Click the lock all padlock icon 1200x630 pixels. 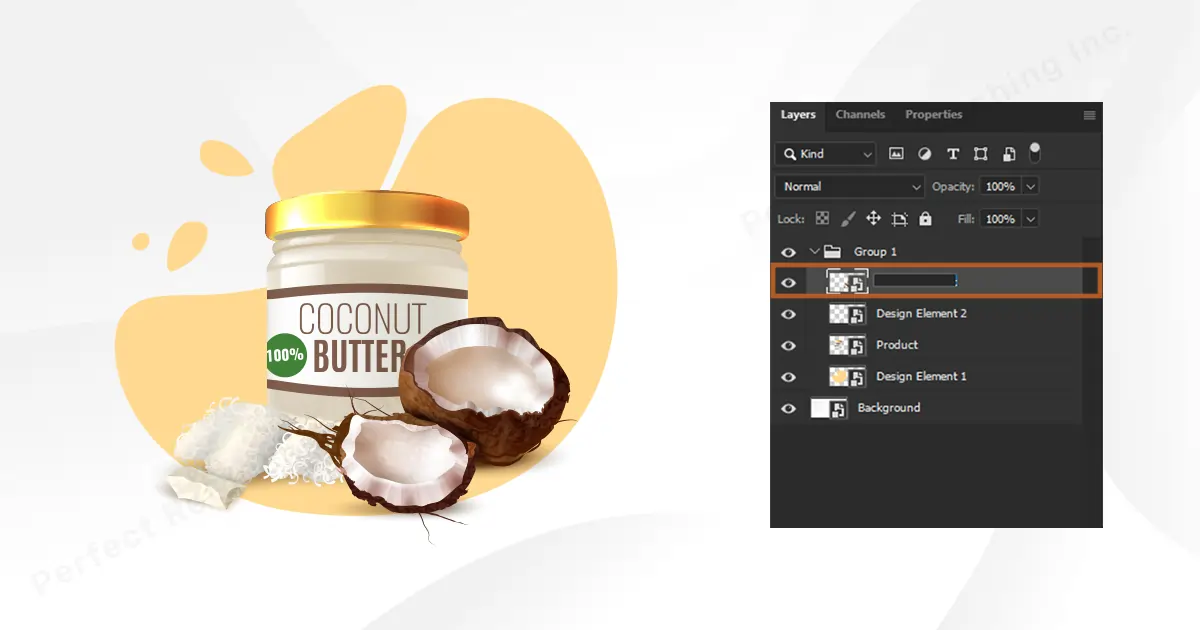click(925, 219)
